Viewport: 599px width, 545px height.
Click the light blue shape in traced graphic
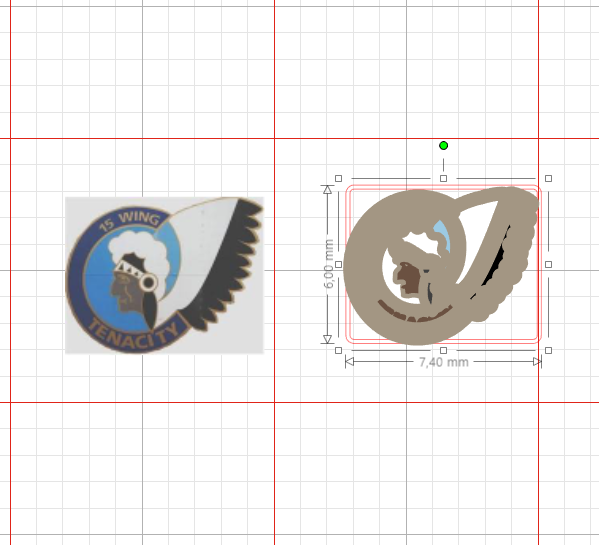[442, 236]
